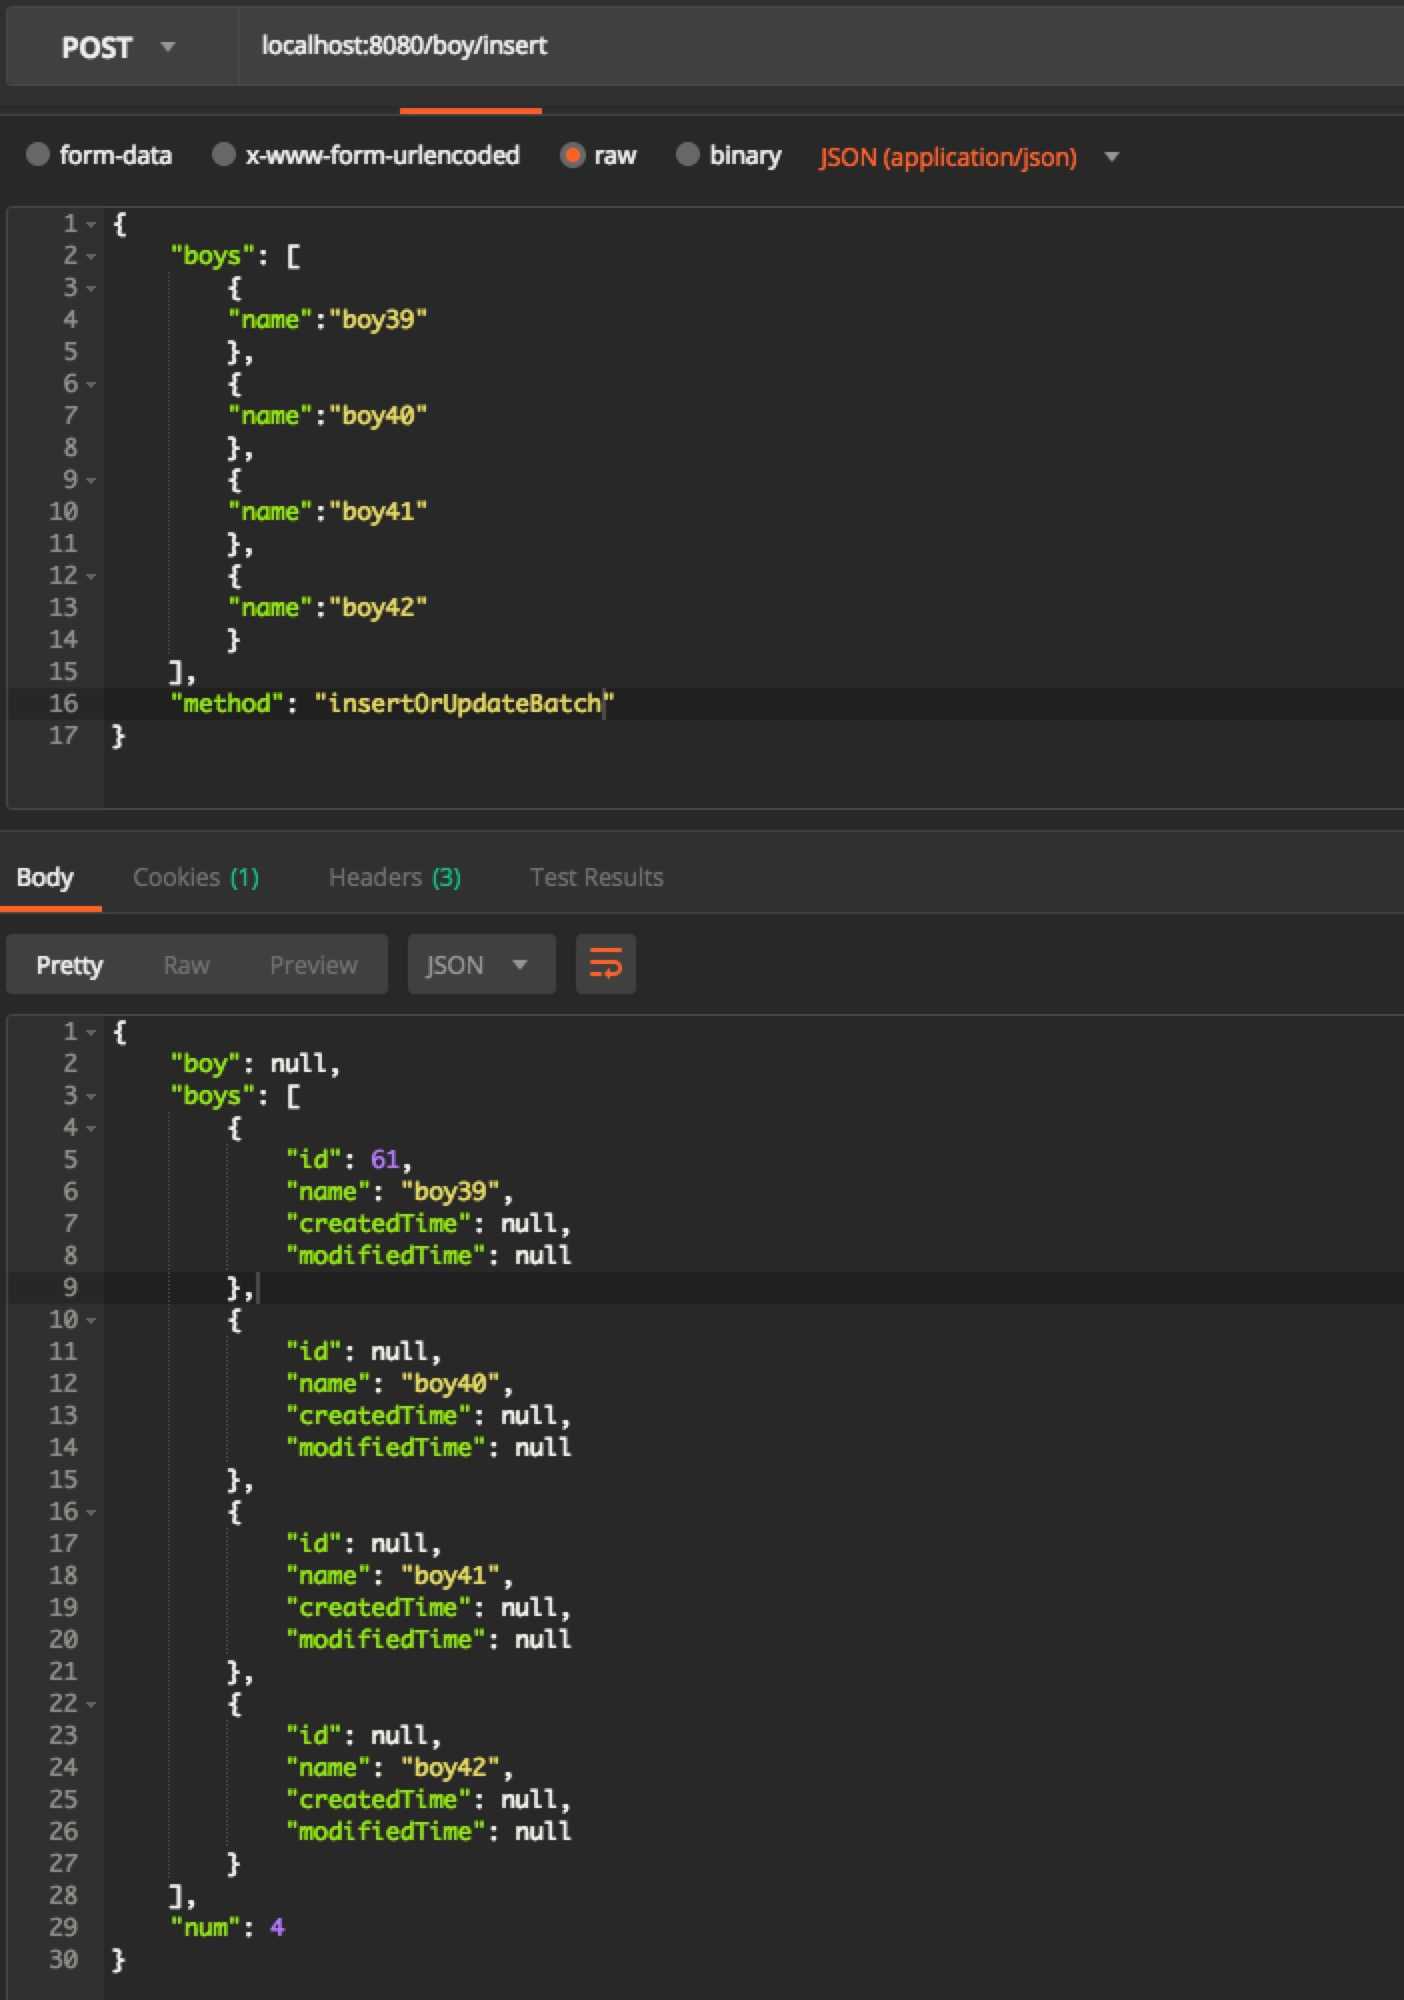Click the response line "boy": null
Screen dimensions: 1404x2000
click(x=255, y=1064)
